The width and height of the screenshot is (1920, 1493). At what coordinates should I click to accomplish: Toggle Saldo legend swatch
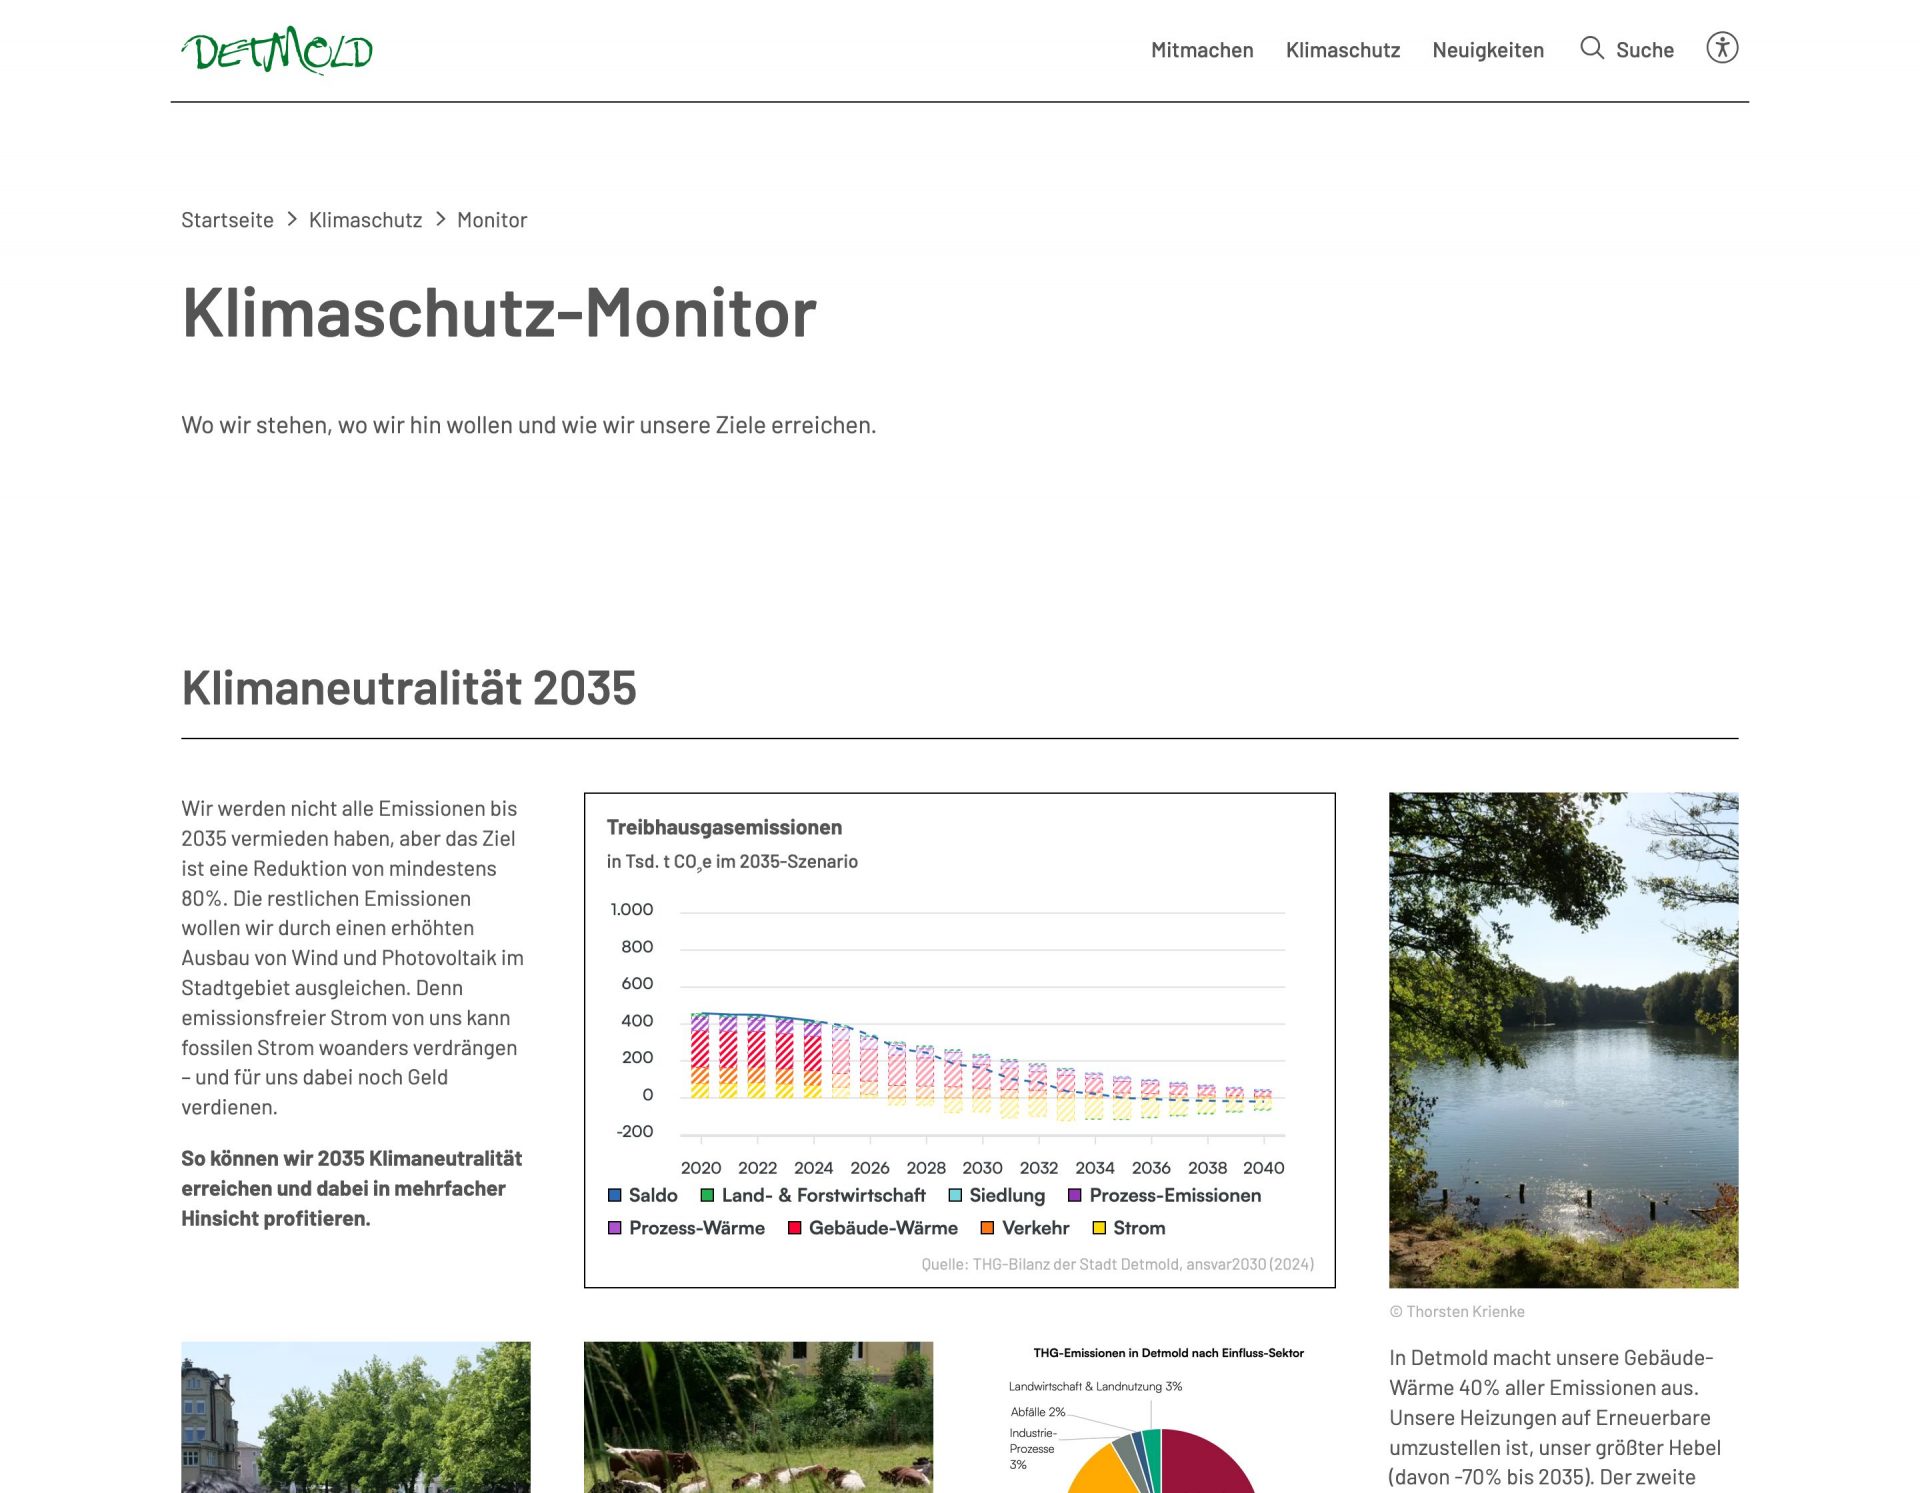(615, 1196)
